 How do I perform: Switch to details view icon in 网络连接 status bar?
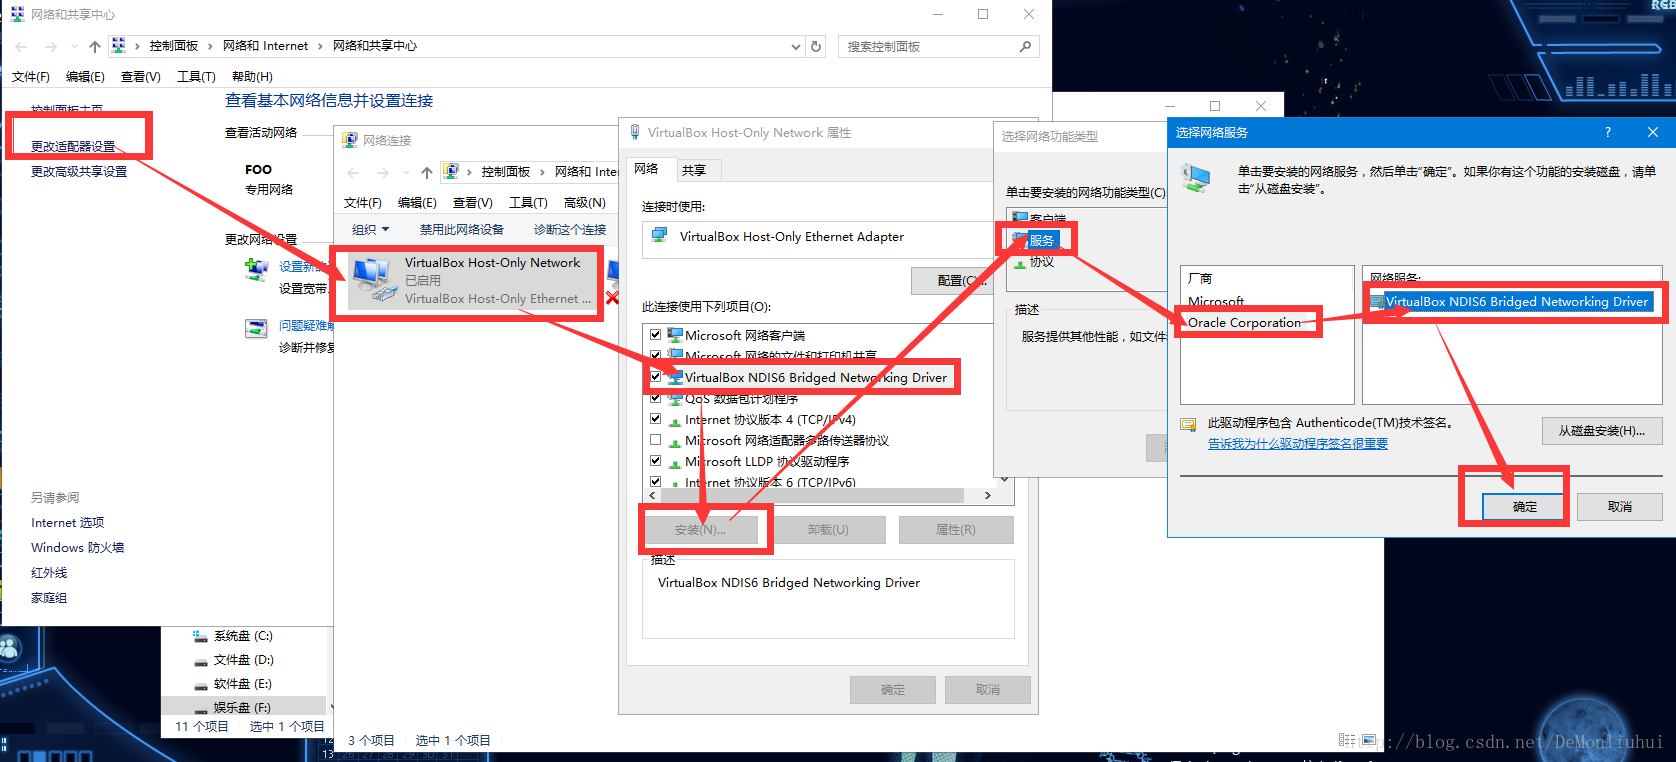[1347, 740]
